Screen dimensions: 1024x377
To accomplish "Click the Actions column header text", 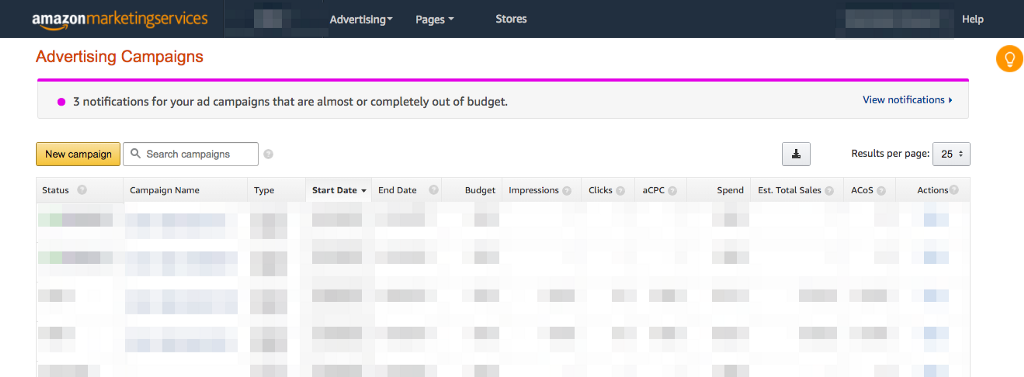I will pos(933,190).
